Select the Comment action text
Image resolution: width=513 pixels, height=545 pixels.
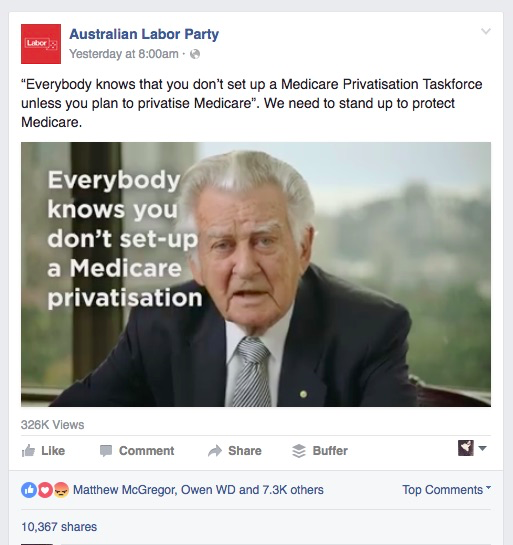146,451
